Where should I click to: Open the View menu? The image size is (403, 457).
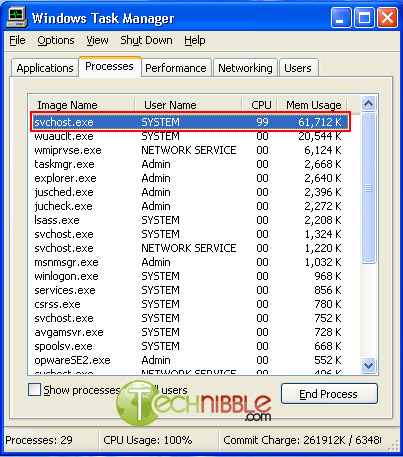point(97,40)
